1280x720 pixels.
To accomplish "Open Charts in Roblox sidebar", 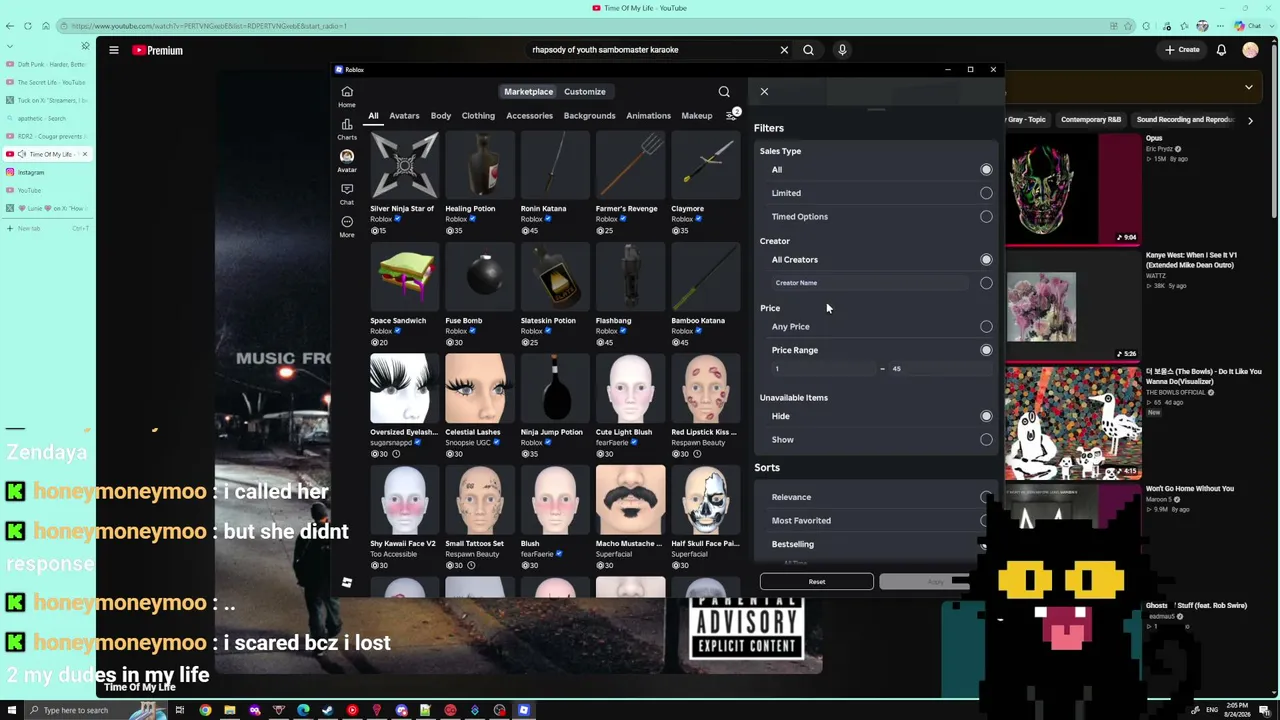I will [347, 129].
